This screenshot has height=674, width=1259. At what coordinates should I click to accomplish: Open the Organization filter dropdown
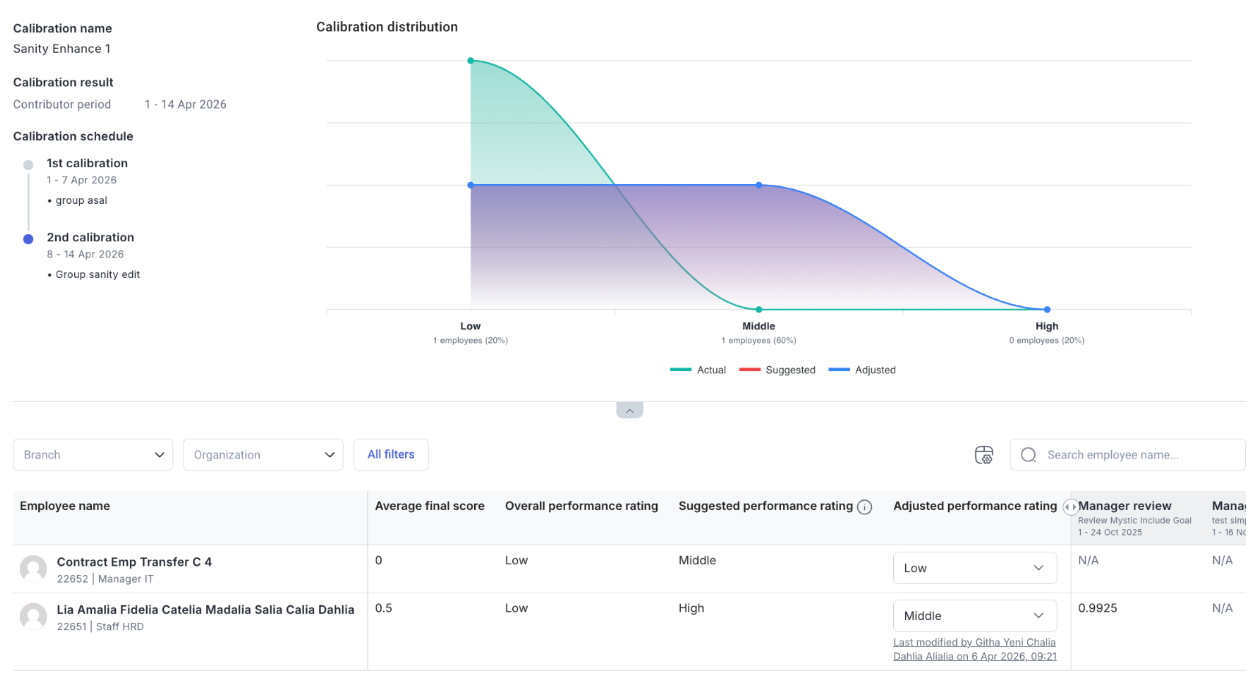[263, 455]
